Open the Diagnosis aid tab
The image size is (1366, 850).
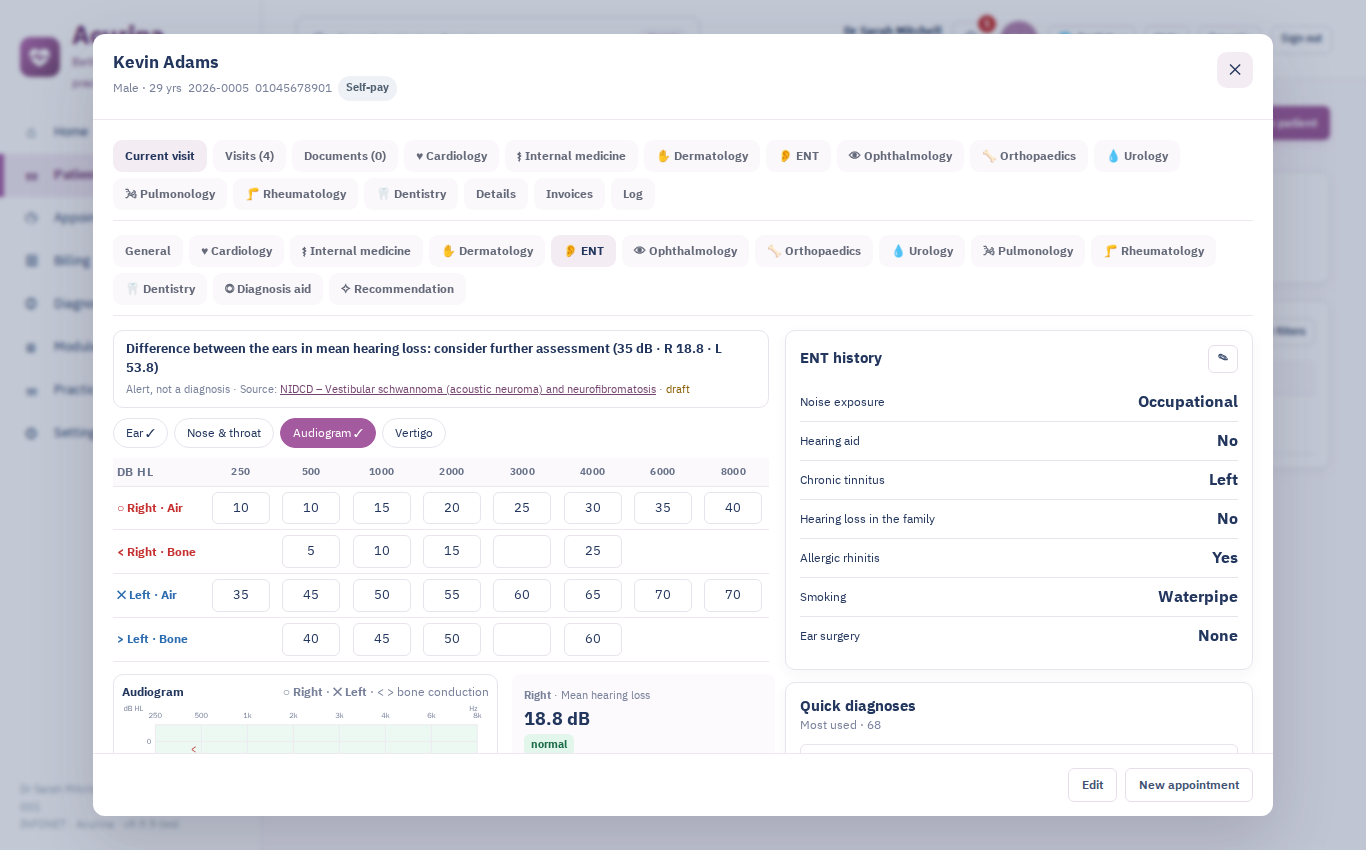click(x=268, y=289)
